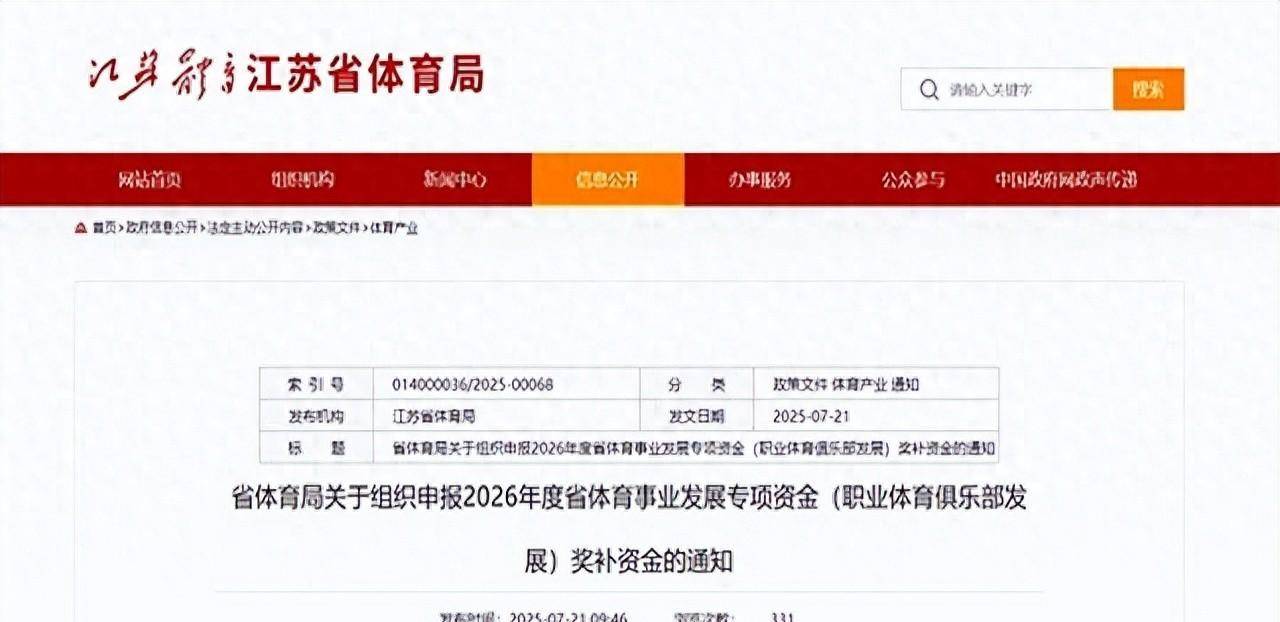Click the publish time 2025-07-21 09:46

568,617
